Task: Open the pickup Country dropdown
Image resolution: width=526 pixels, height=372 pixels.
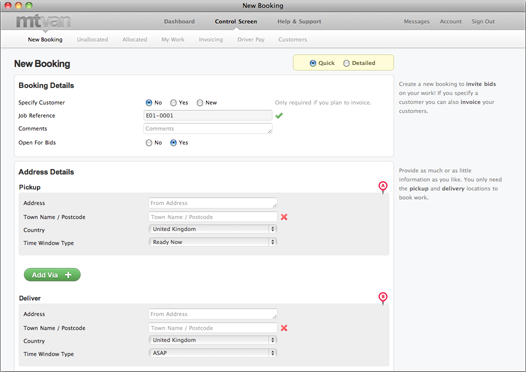Action: point(213,229)
